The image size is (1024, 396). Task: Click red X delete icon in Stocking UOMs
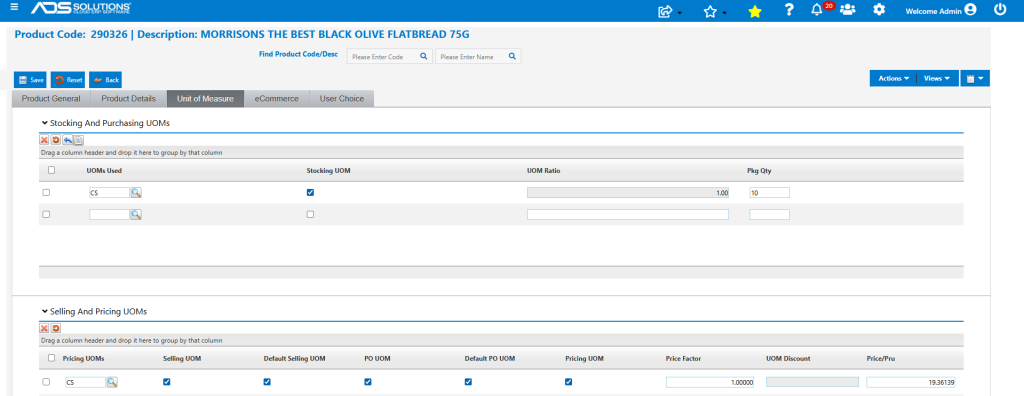pyautogui.click(x=44, y=140)
